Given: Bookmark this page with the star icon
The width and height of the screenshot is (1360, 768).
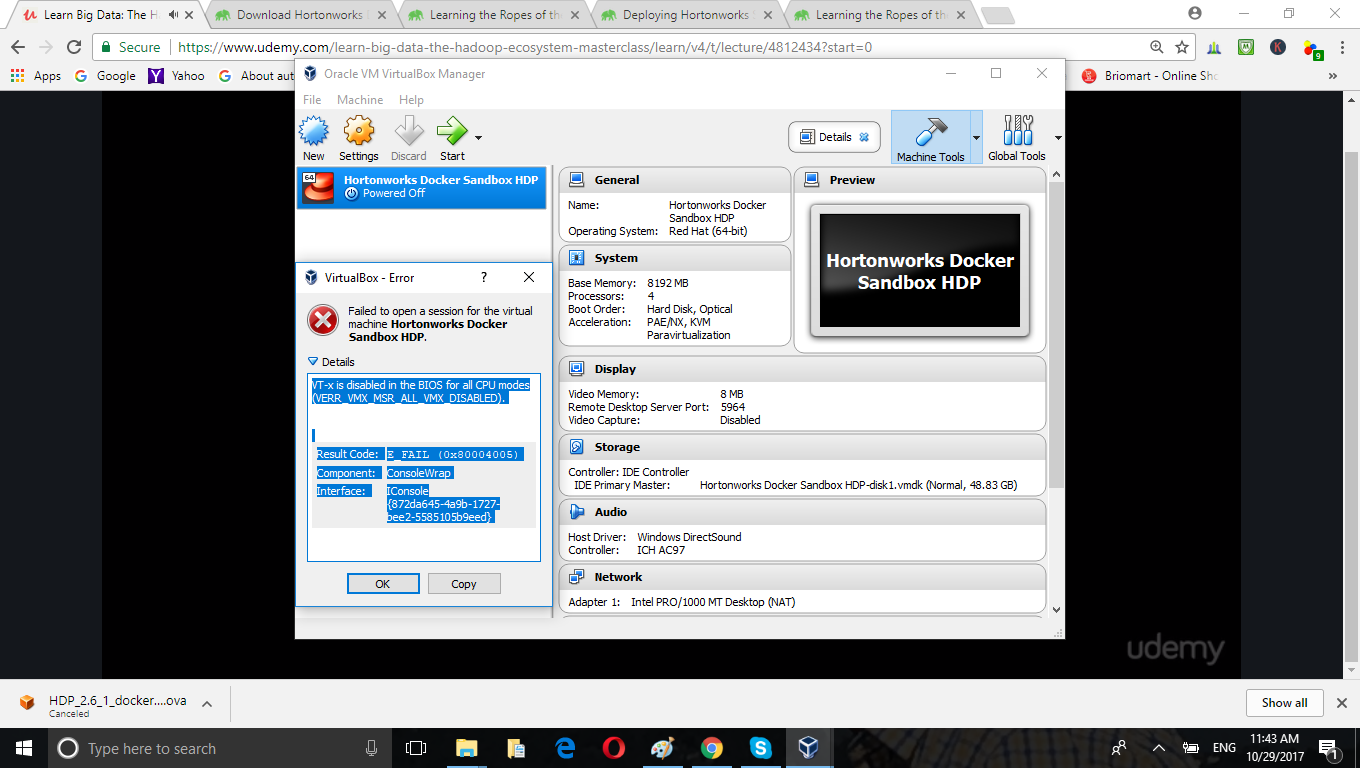Looking at the screenshot, I should [1182, 47].
